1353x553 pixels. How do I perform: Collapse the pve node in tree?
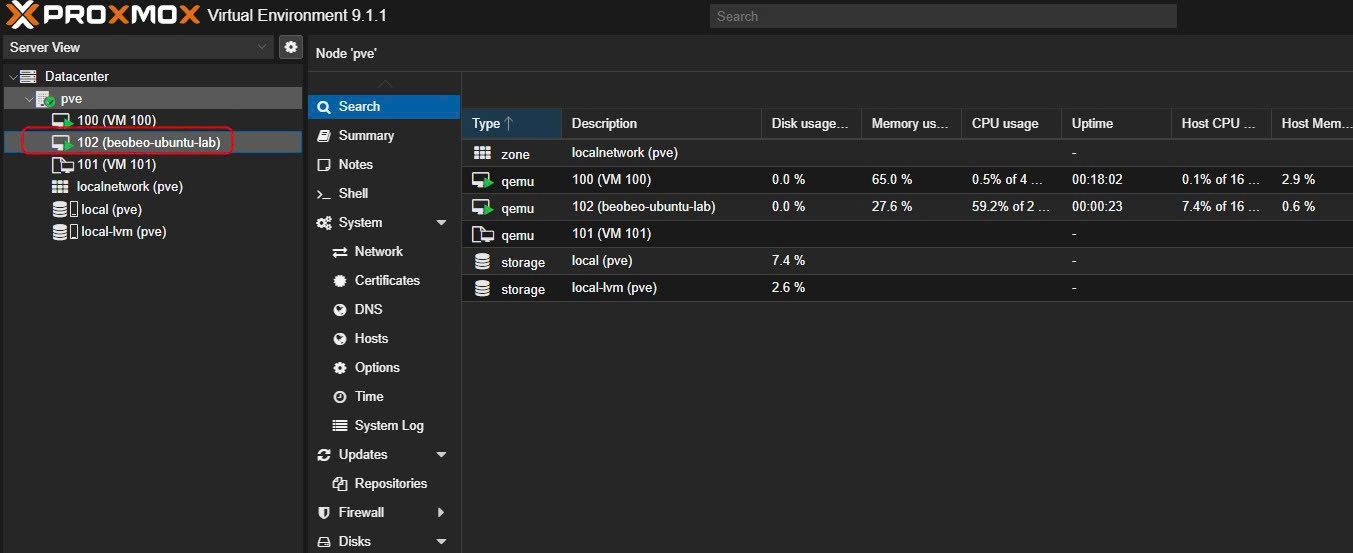28,99
